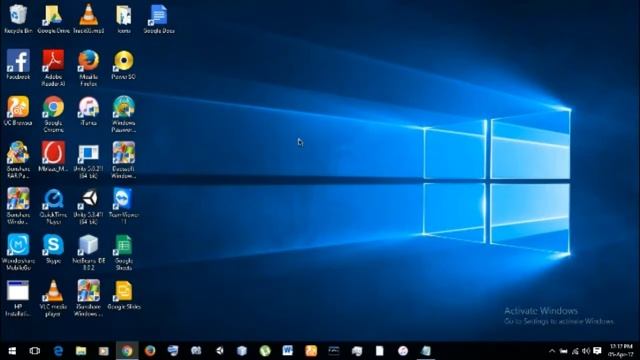The image size is (640, 360).
Task: Check the battery status tray icon
Action: pyautogui.click(x=564, y=351)
